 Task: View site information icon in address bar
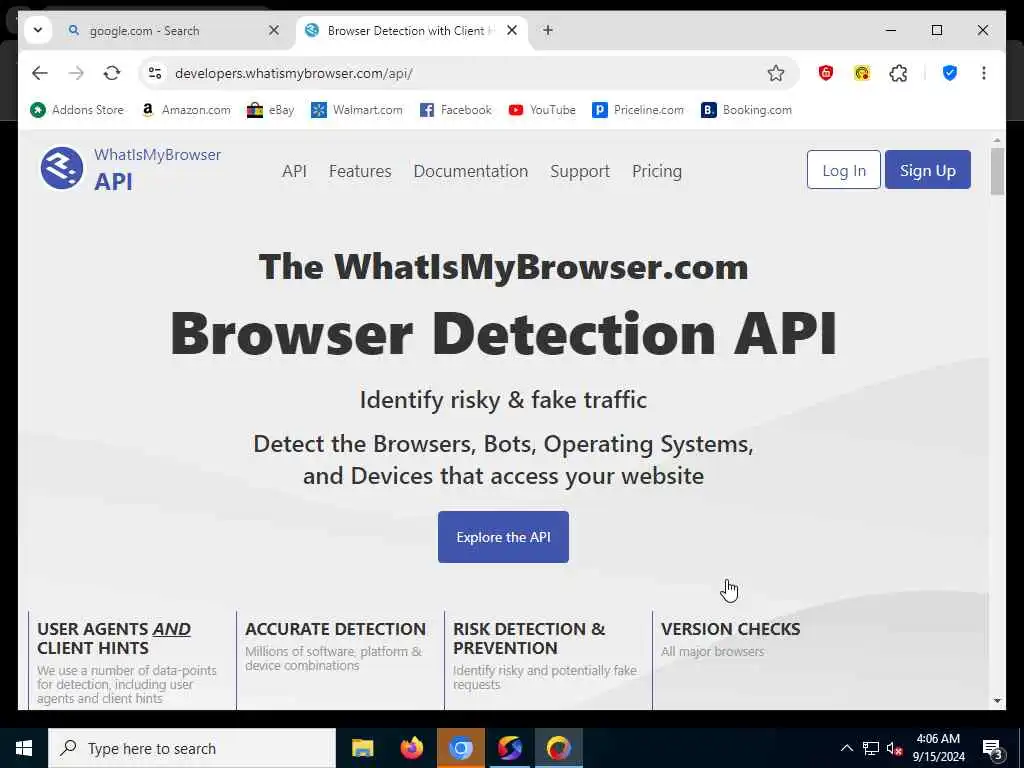pyautogui.click(x=155, y=73)
